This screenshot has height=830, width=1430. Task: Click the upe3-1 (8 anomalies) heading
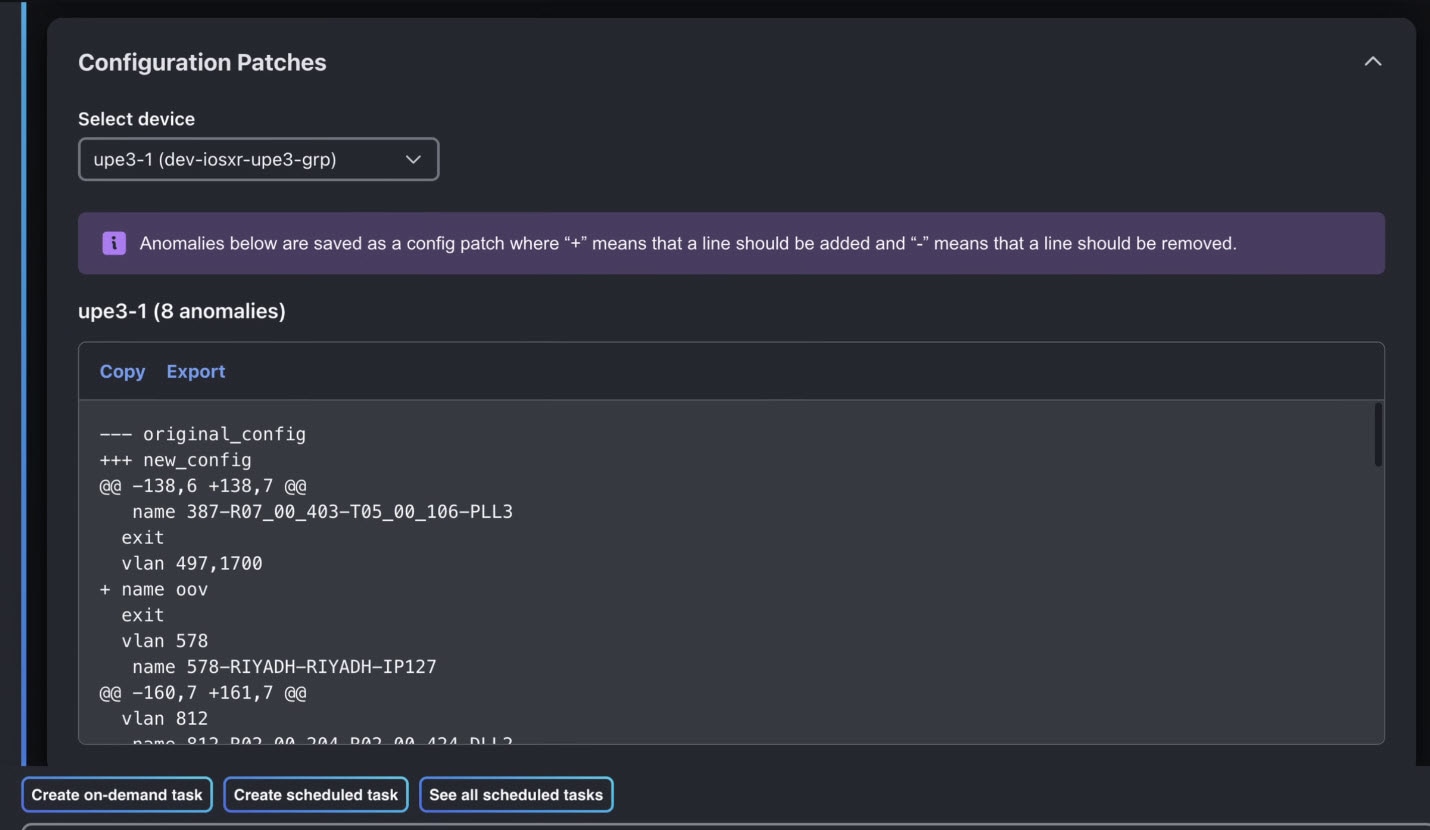point(182,311)
